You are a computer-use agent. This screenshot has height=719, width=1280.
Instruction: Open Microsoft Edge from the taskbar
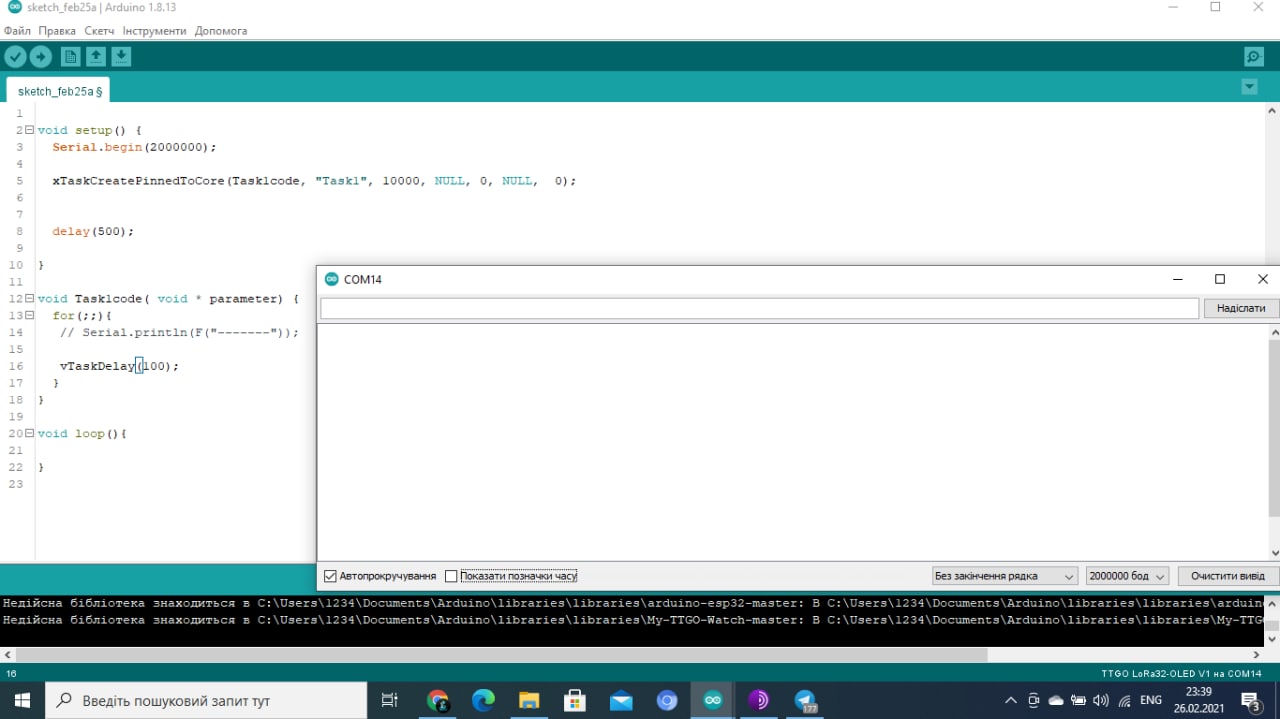point(483,700)
